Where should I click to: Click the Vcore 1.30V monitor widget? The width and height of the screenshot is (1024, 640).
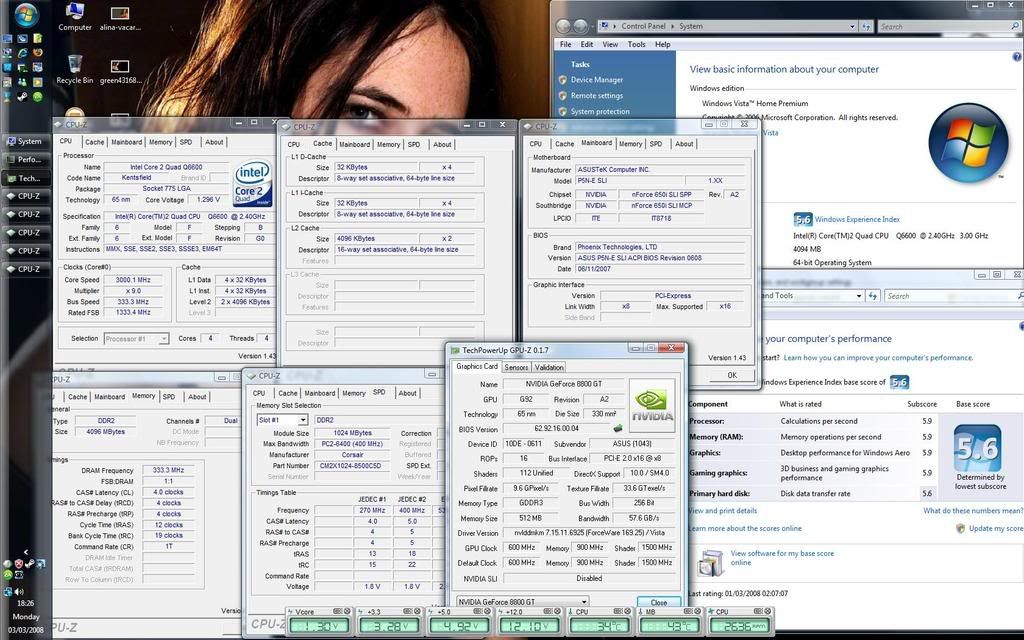tap(319, 620)
